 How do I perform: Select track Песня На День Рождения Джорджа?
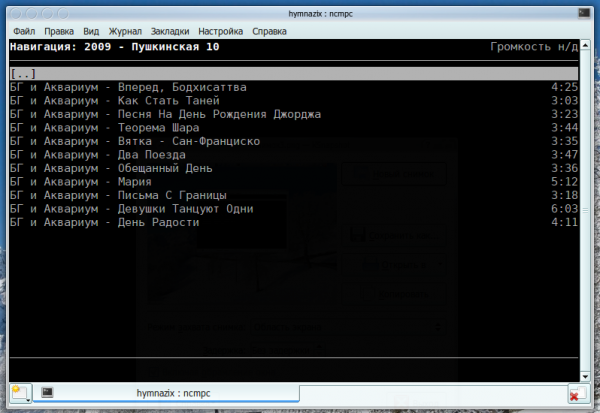pyautogui.click(x=294, y=114)
